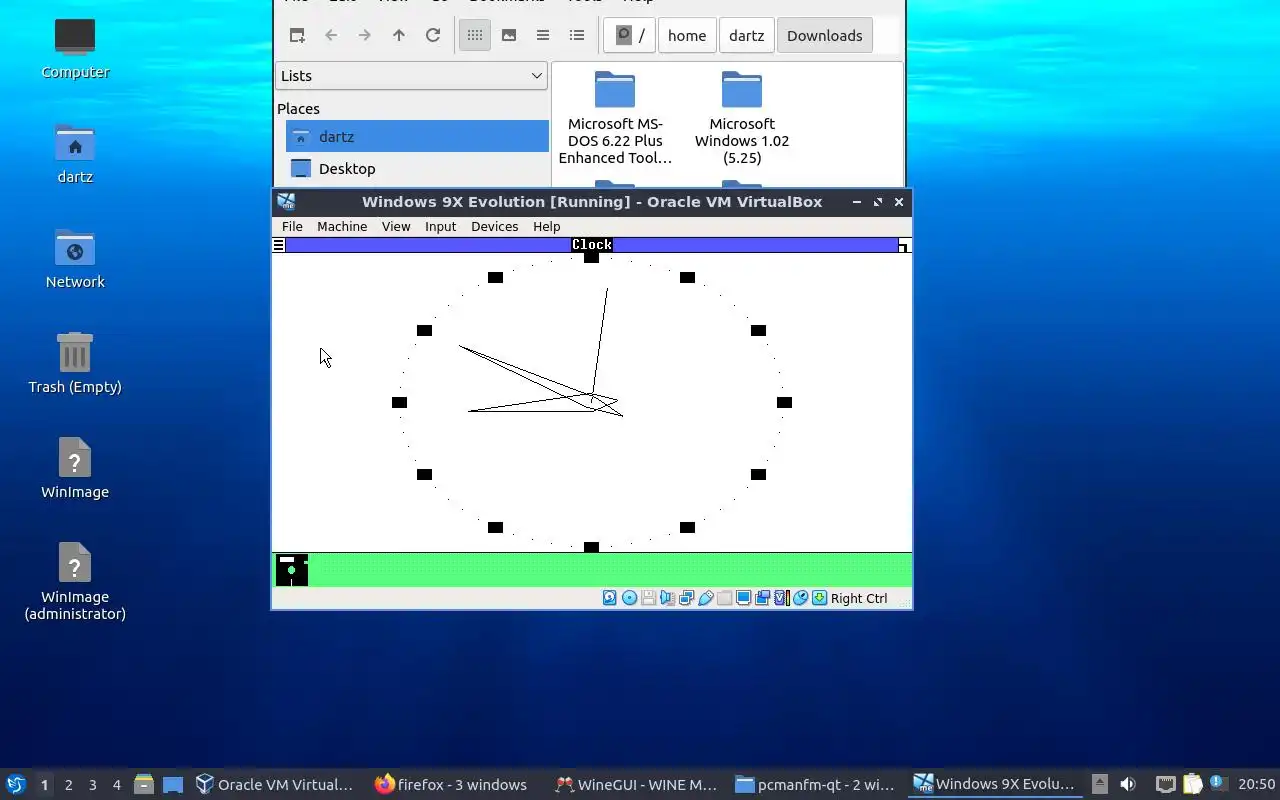The width and height of the screenshot is (1280, 800).
Task: Switch to WineGUI taskbar entry
Action: pyautogui.click(x=636, y=784)
